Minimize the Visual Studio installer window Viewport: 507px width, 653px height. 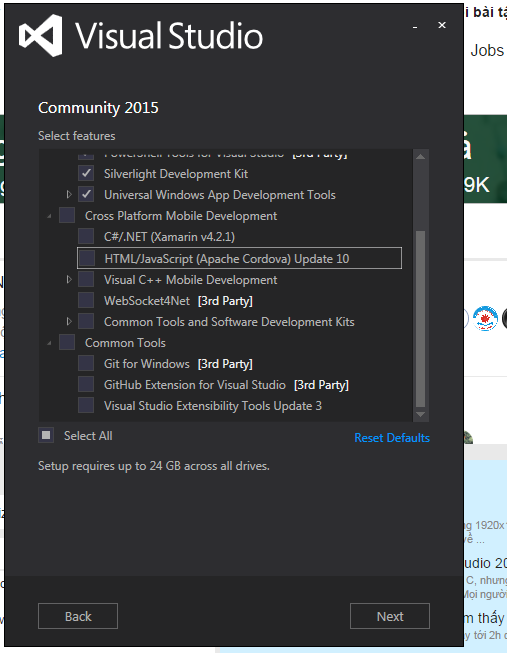pyautogui.click(x=415, y=27)
